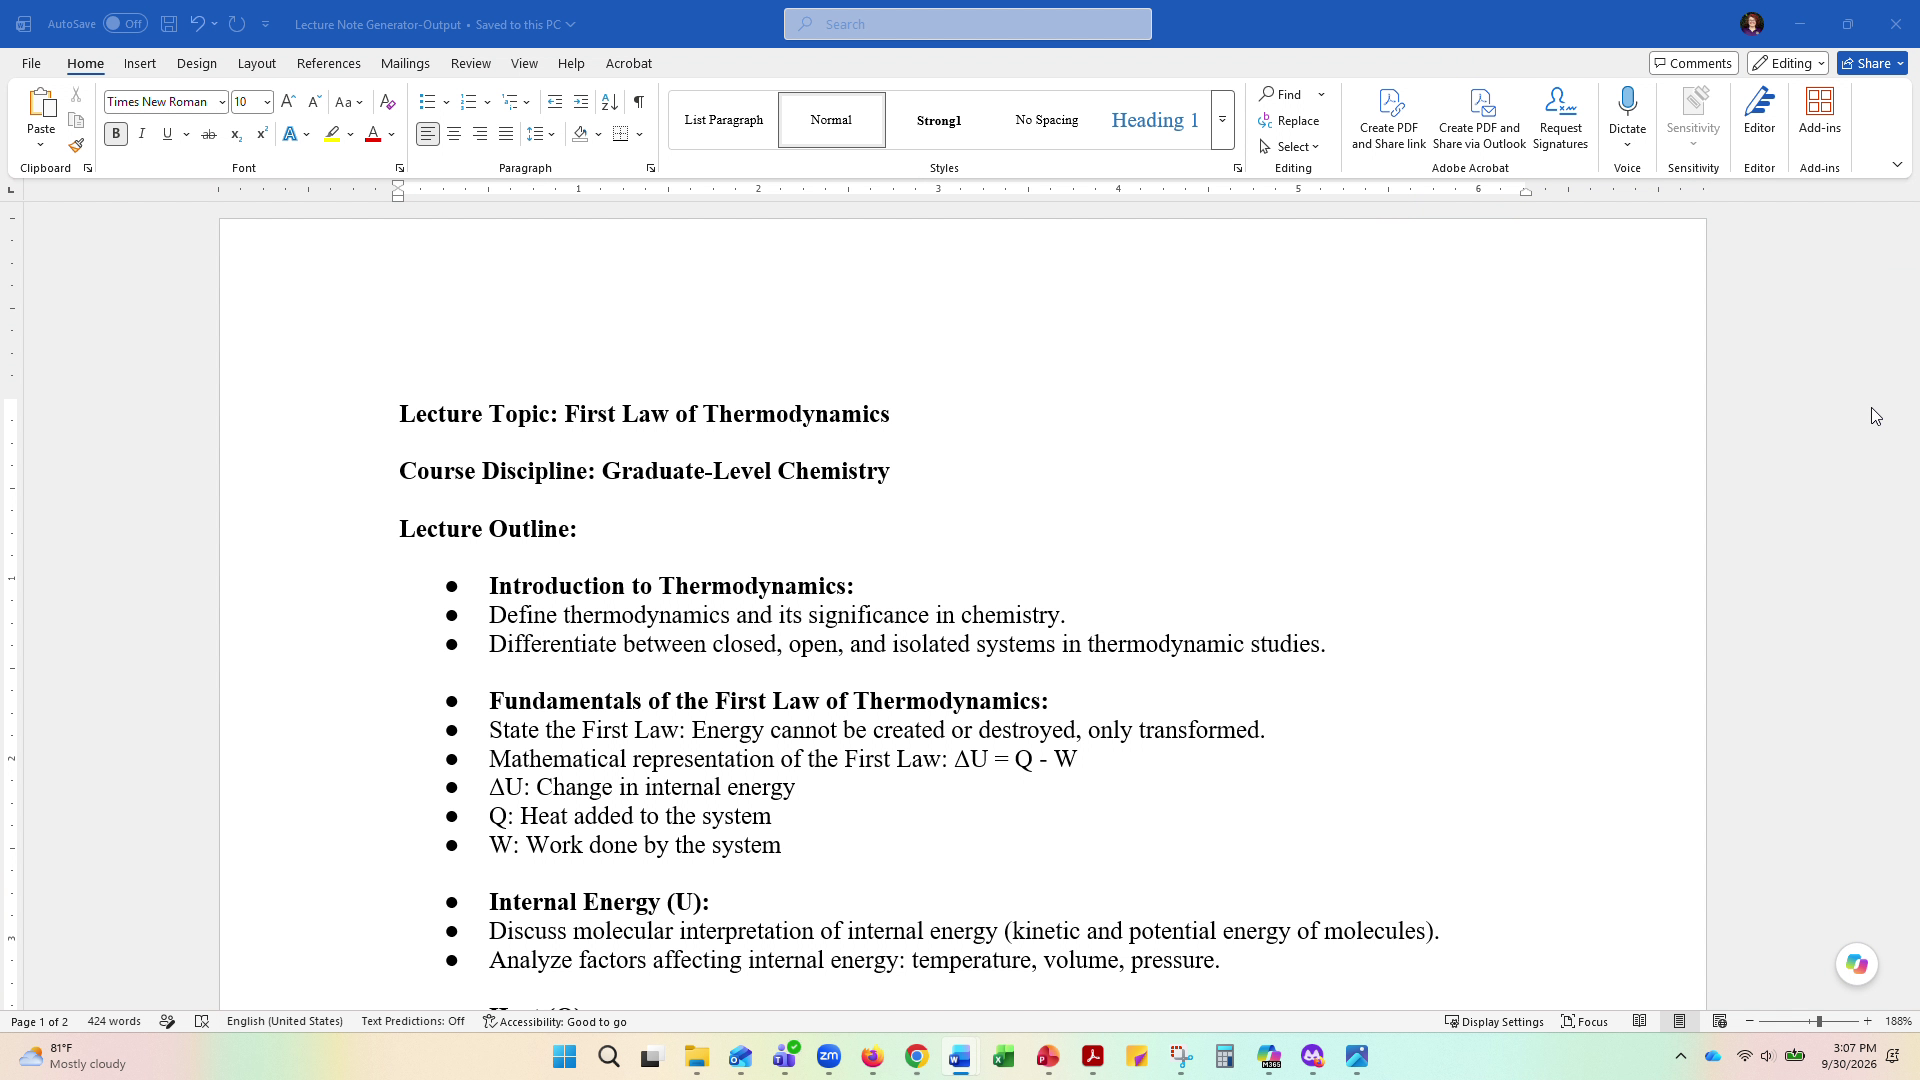Toggle Italic formatting button
Image resolution: width=1920 pixels, height=1080 pixels.
pyautogui.click(x=142, y=134)
